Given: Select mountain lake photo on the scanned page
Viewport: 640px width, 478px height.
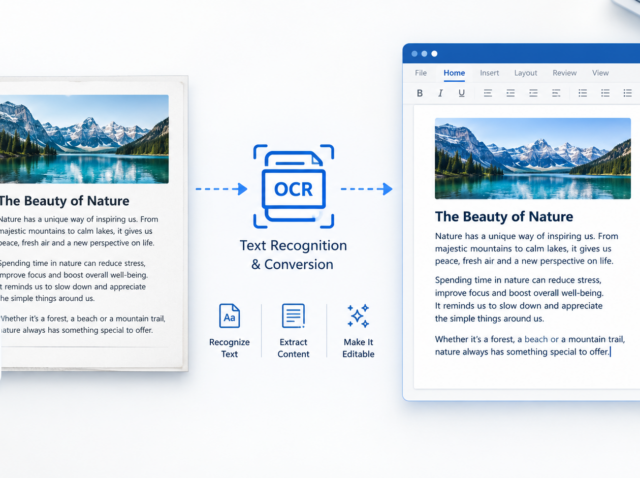Looking at the screenshot, I should pos(84,139).
